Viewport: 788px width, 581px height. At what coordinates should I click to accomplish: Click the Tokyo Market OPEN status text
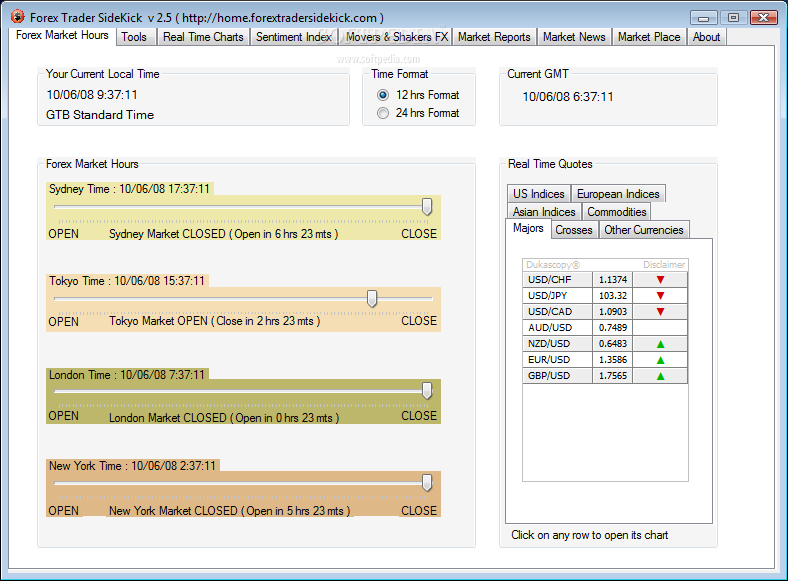tap(215, 321)
